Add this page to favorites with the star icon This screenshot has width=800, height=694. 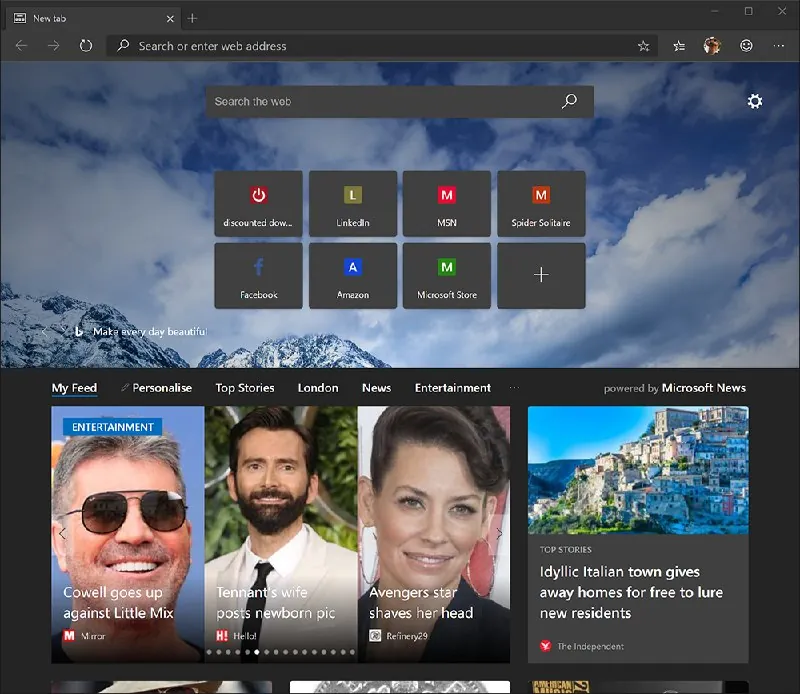(x=643, y=46)
